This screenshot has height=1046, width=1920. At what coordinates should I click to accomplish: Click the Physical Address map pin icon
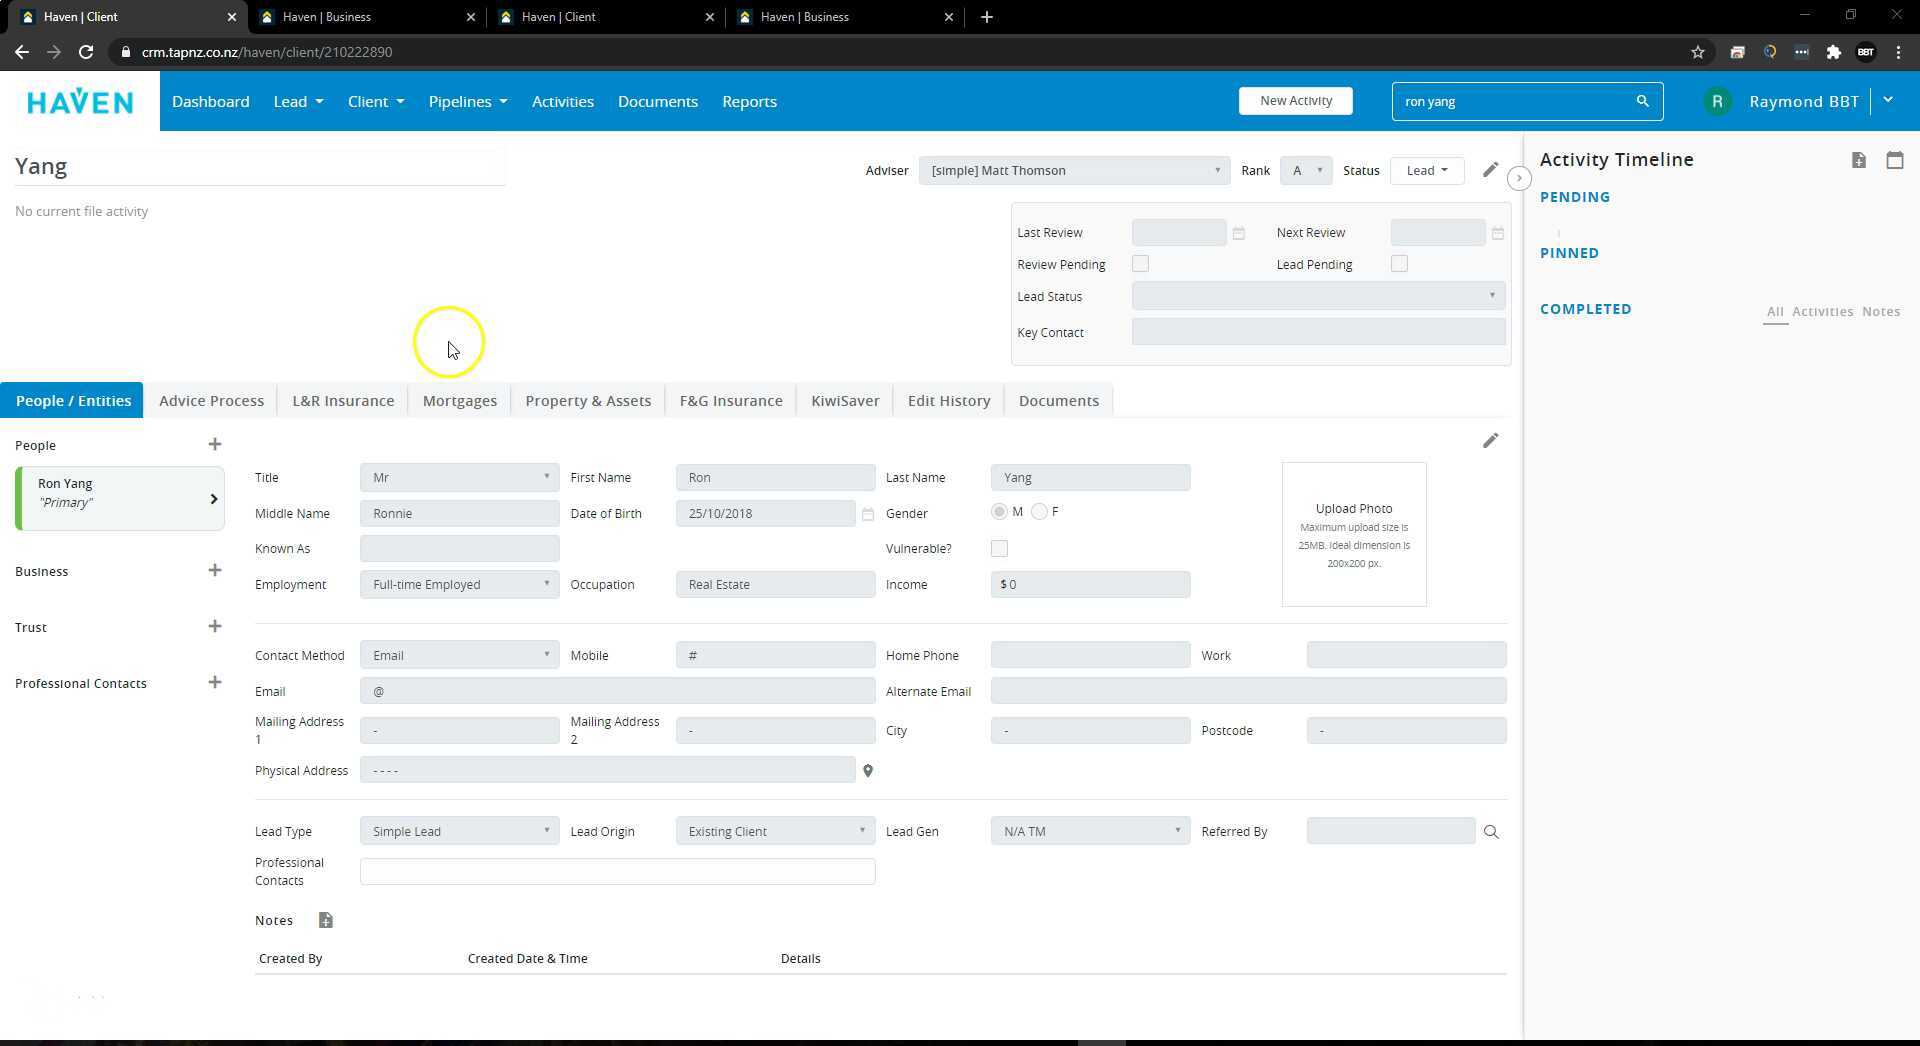coord(868,771)
